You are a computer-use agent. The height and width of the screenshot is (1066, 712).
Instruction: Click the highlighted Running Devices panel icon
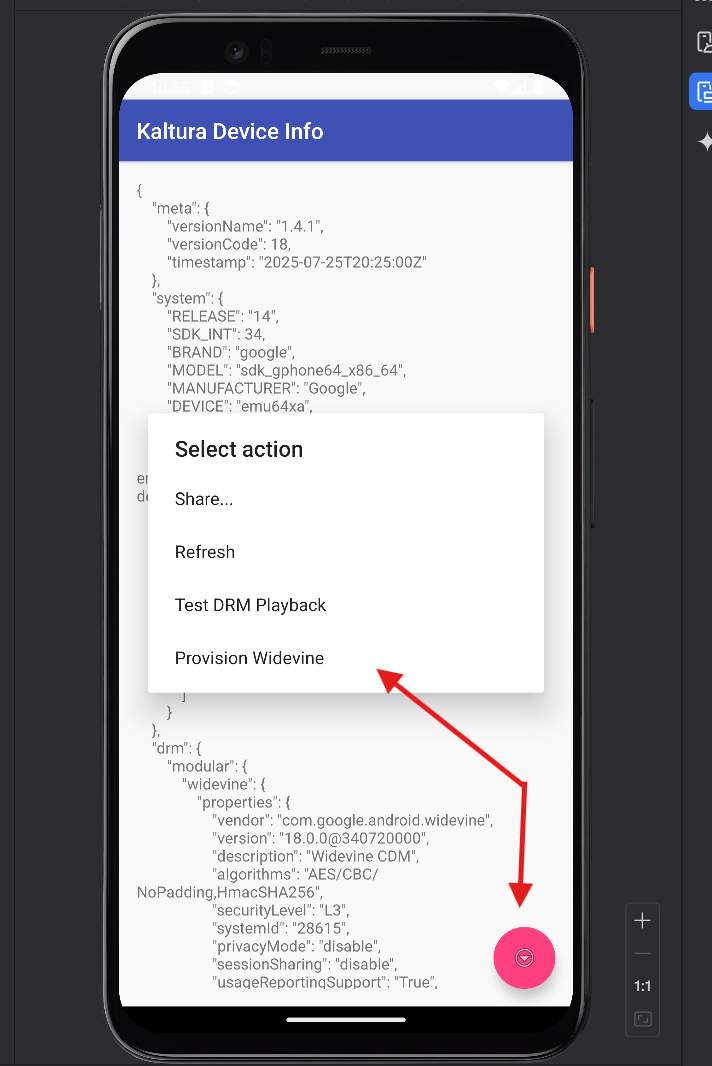pyautogui.click(x=704, y=92)
